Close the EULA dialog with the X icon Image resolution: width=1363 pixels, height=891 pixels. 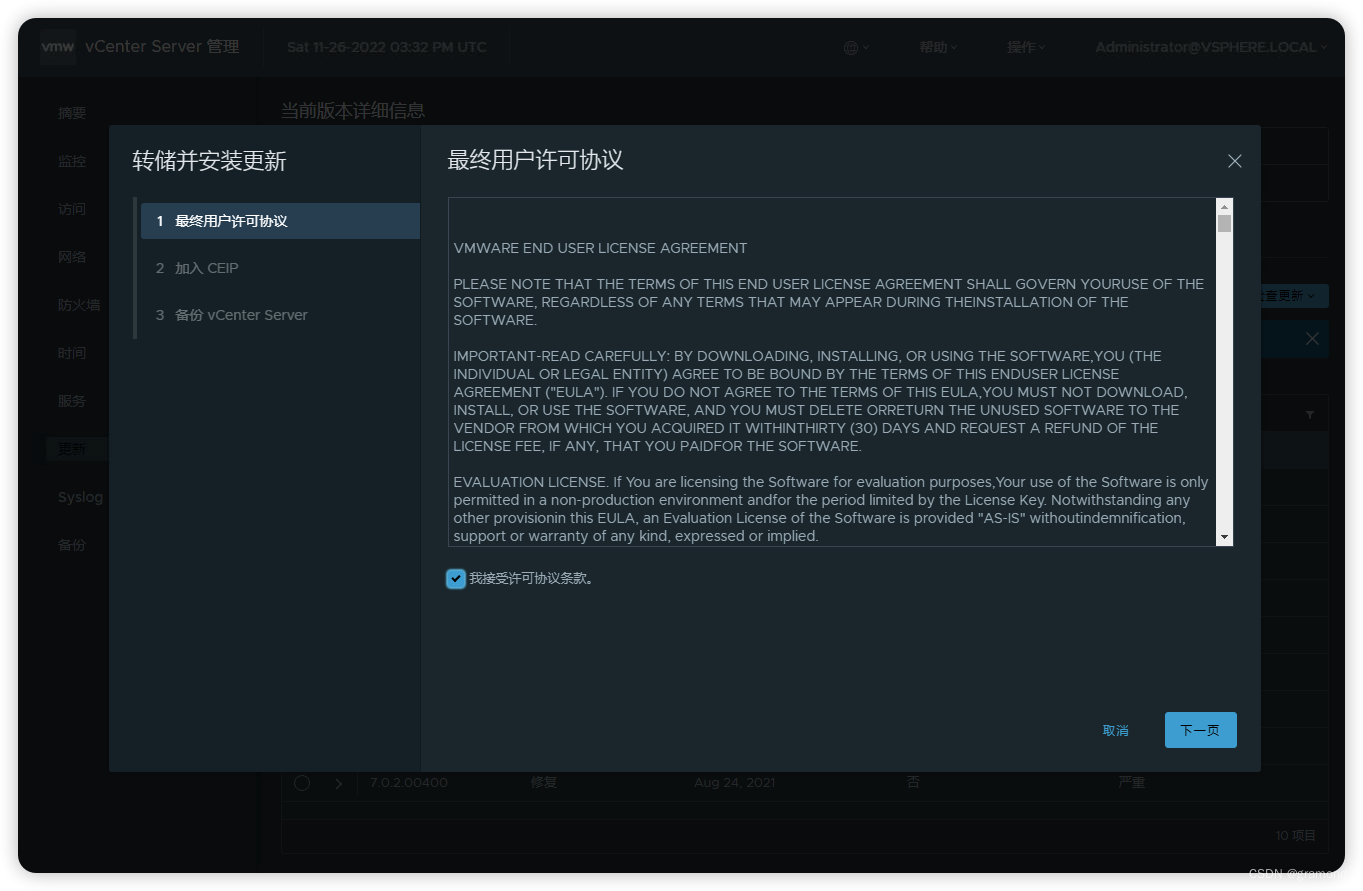tap(1234, 161)
